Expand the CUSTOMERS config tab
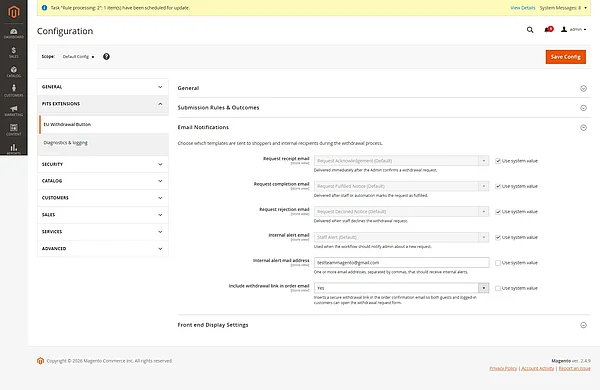Image resolution: width=600 pixels, height=390 pixels. (103, 198)
